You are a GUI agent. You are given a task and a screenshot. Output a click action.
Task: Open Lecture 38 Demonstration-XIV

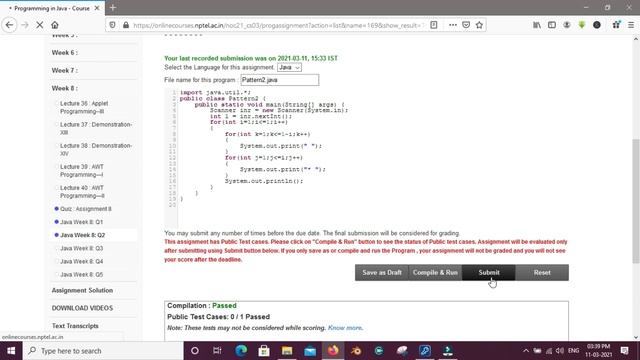pyautogui.click(x=96, y=149)
